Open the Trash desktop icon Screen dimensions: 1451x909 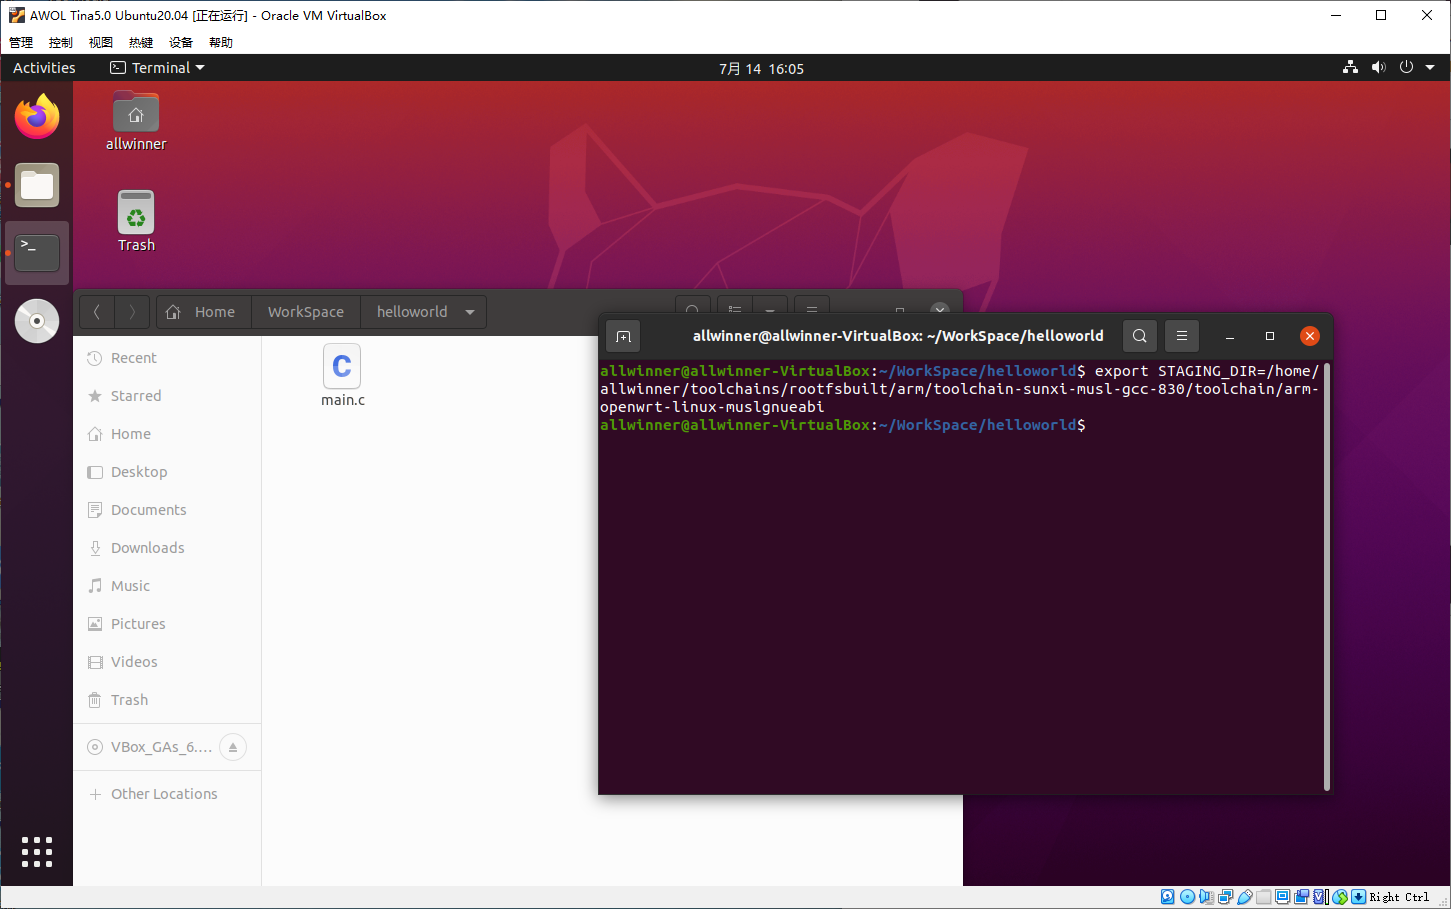(136, 221)
